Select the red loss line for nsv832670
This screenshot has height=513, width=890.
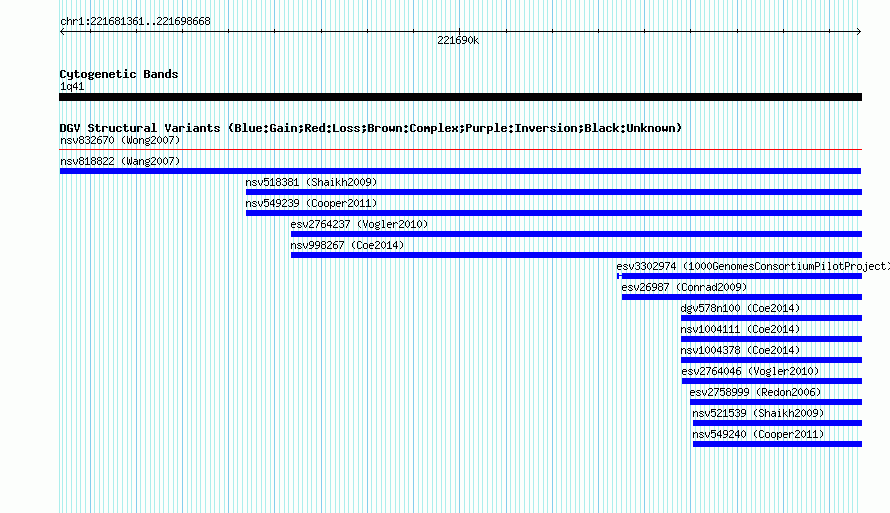click(460, 150)
